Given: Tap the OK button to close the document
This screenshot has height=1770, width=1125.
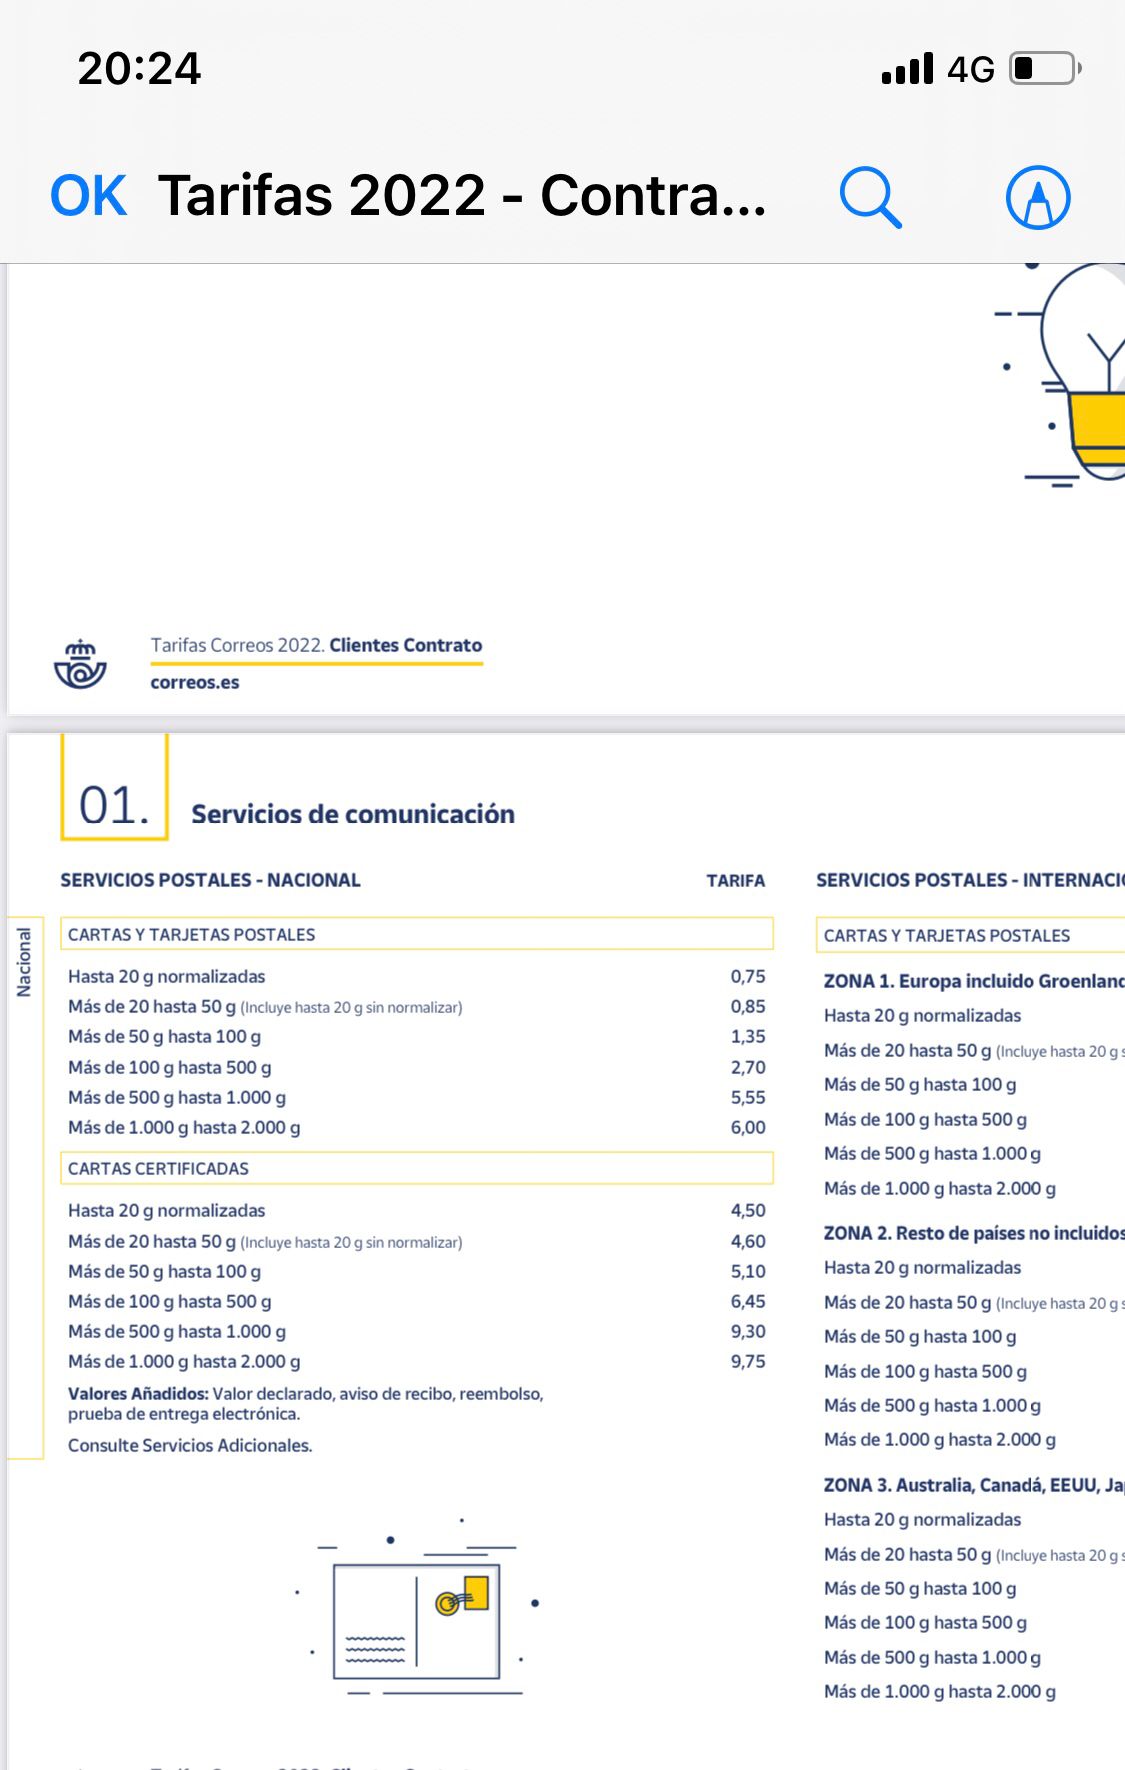Looking at the screenshot, I should (89, 196).
